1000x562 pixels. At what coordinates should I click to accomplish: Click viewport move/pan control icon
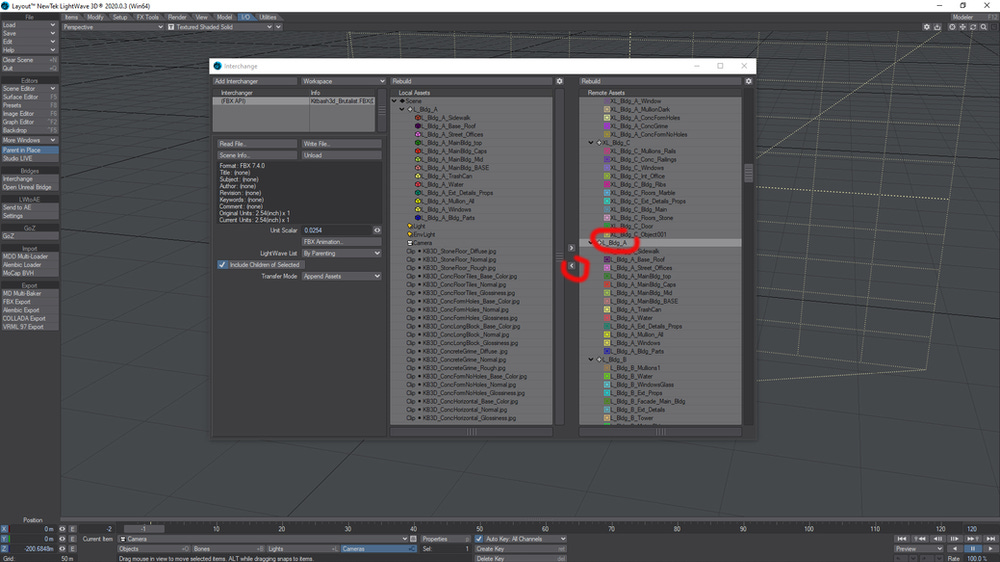(962, 27)
